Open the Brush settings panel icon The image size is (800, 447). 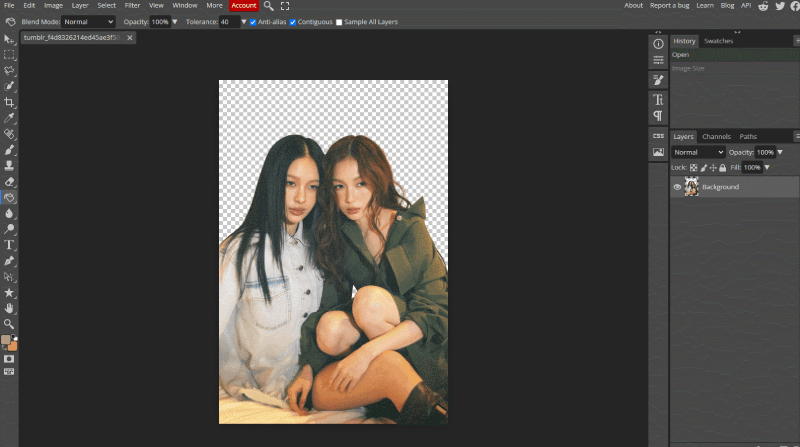click(x=658, y=80)
